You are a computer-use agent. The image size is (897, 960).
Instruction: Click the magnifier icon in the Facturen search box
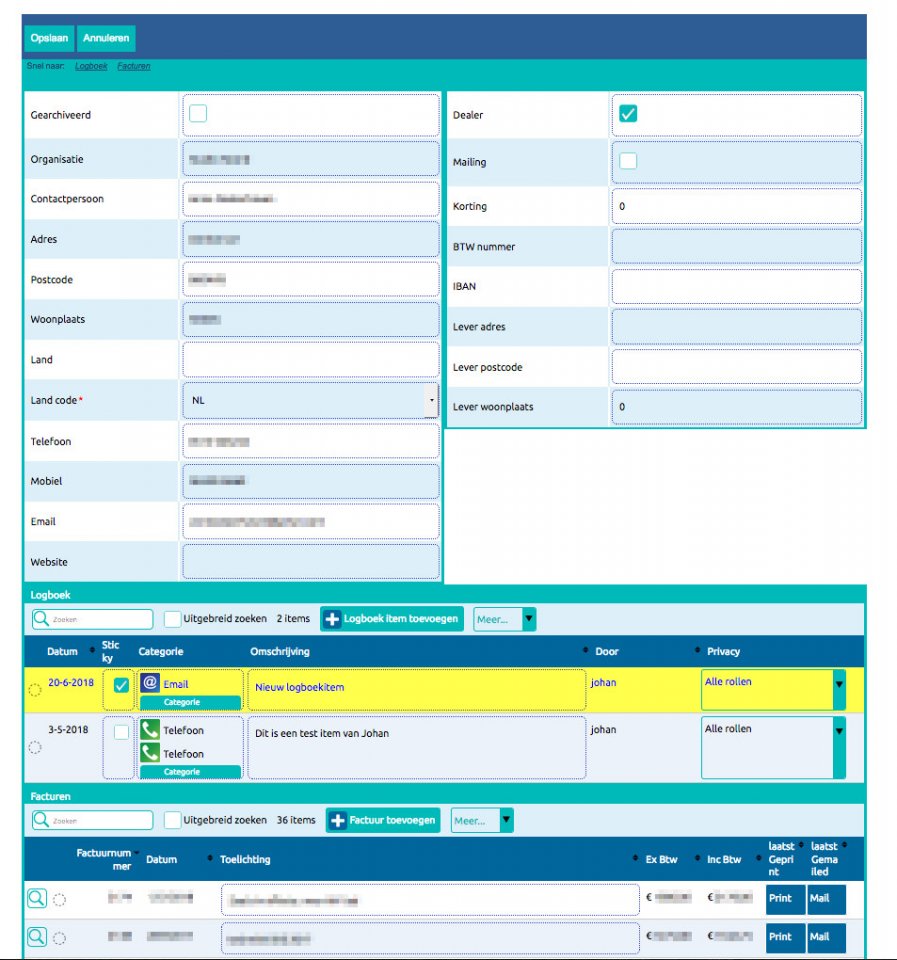(x=41, y=820)
